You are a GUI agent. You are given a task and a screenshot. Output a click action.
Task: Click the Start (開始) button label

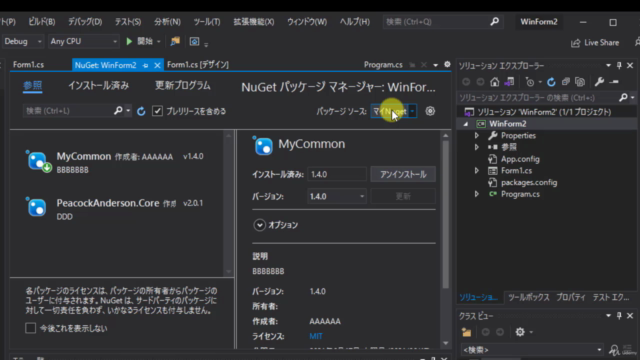click(145, 41)
